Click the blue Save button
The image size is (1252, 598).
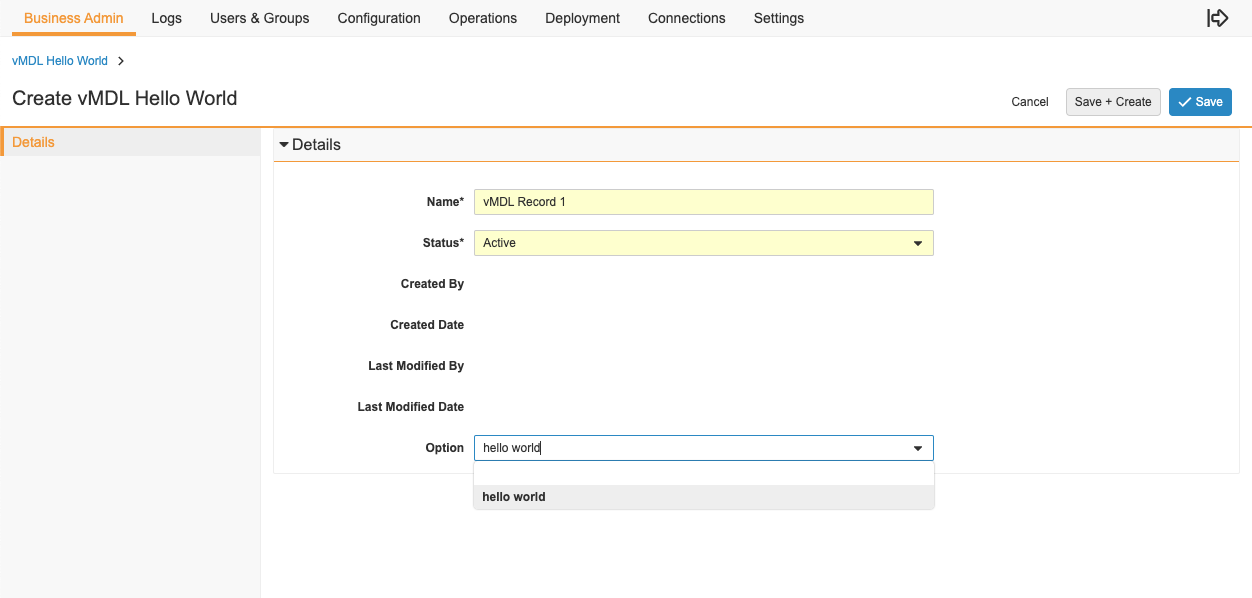1200,102
